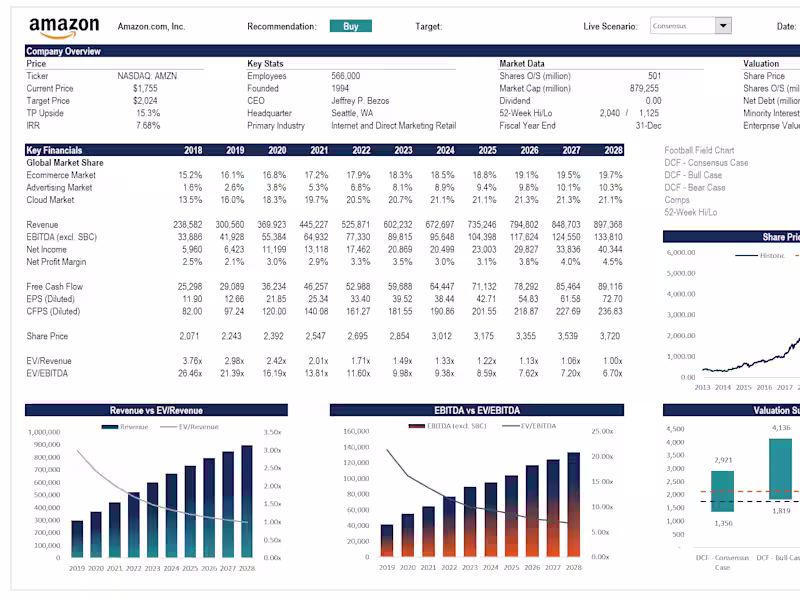Image resolution: width=800 pixels, height=600 pixels.
Task: Click the Amazon logo
Action: pos(64,28)
